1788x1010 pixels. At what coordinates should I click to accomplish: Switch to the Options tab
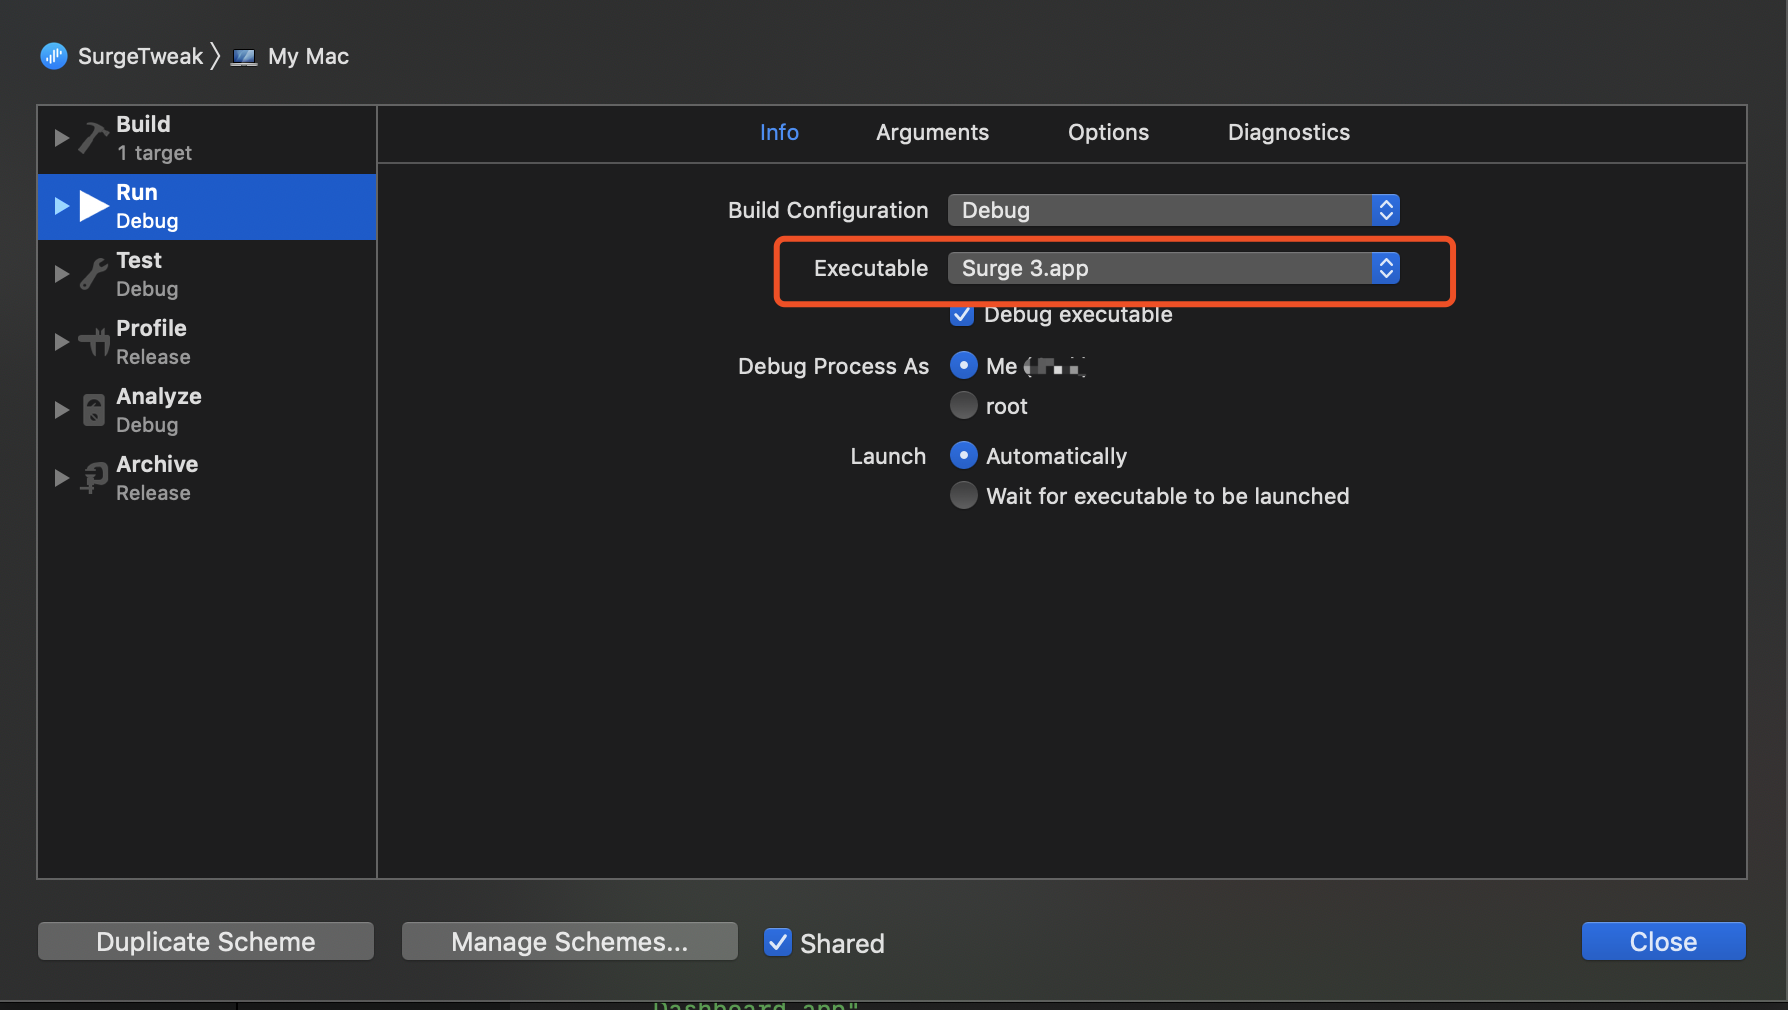point(1108,132)
